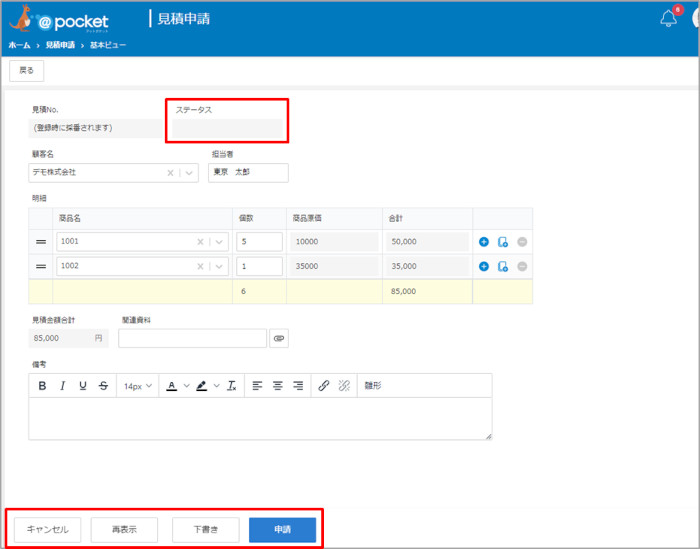Image resolution: width=700 pixels, height=549 pixels.
Task: Click the status field
Action: point(227,129)
